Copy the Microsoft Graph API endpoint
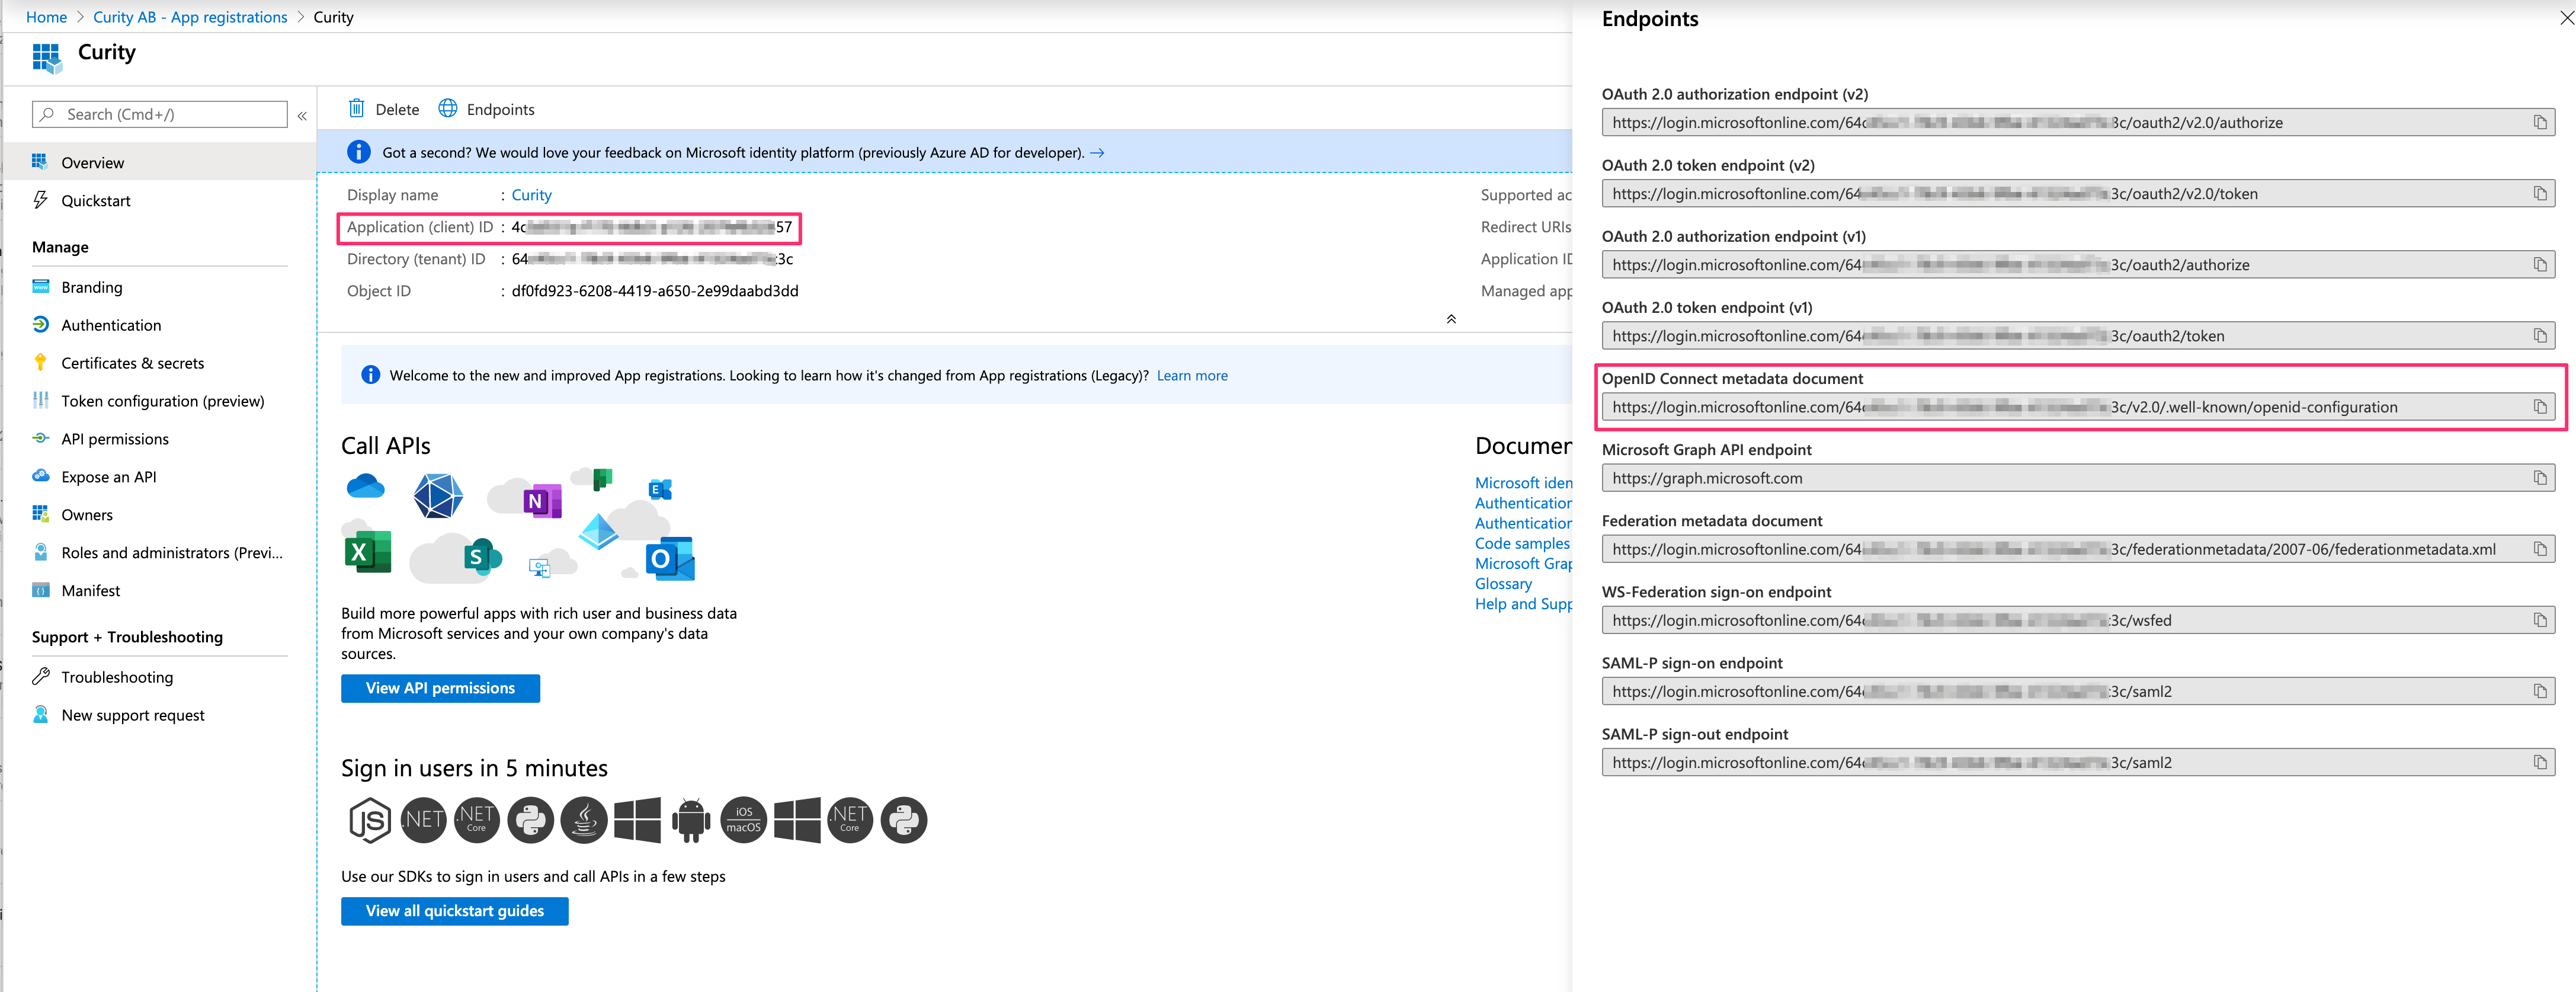Image resolution: width=2576 pixels, height=992 pixels. click(2540, 477)
